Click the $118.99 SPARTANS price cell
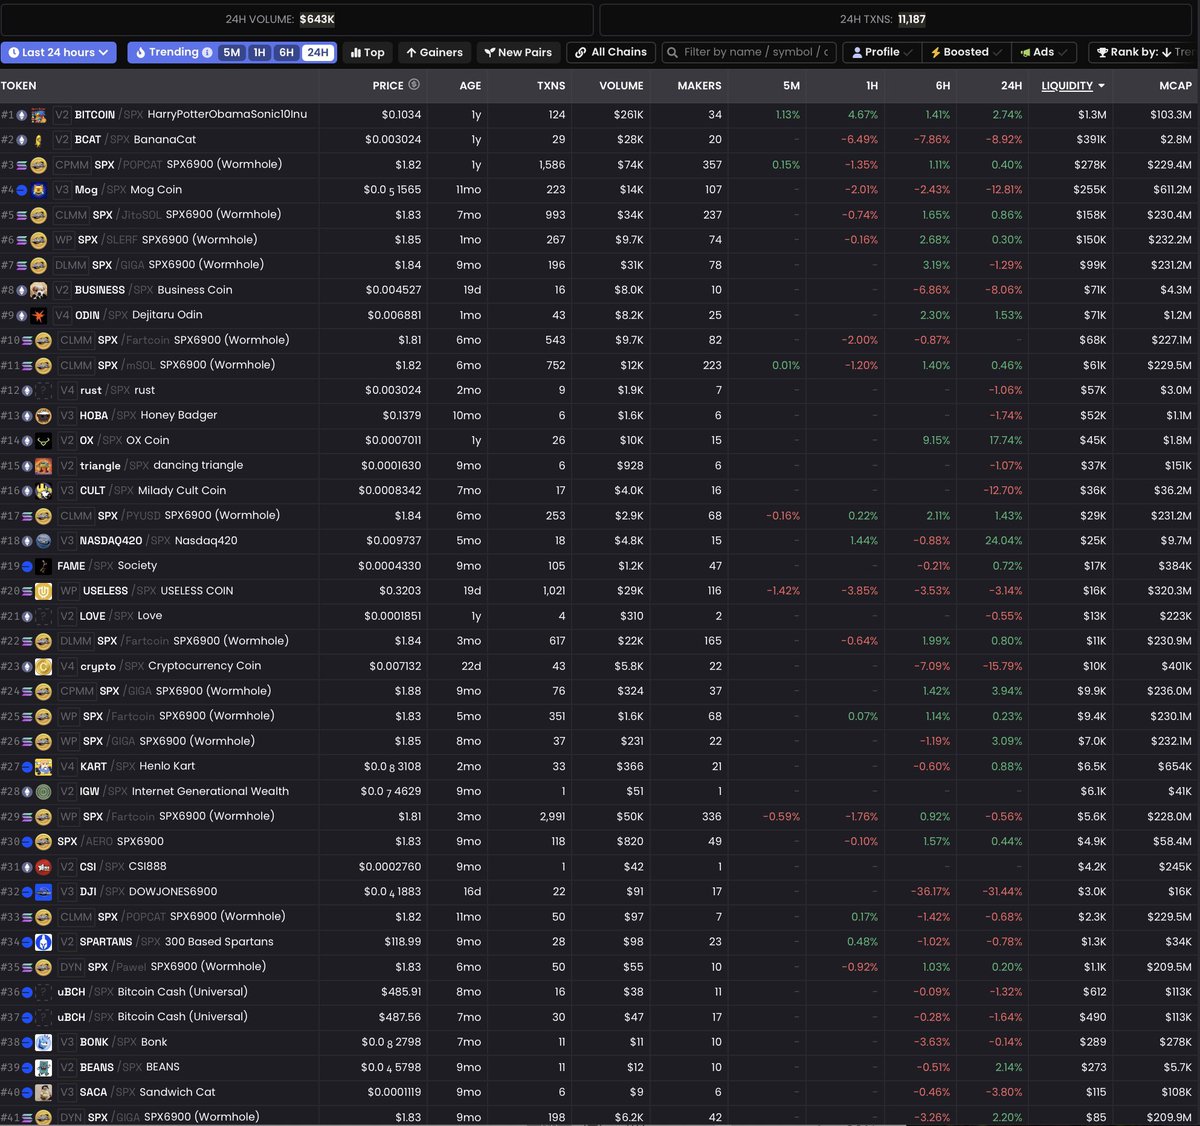This screenshot has width=1200, height=1126. point(403,942)
